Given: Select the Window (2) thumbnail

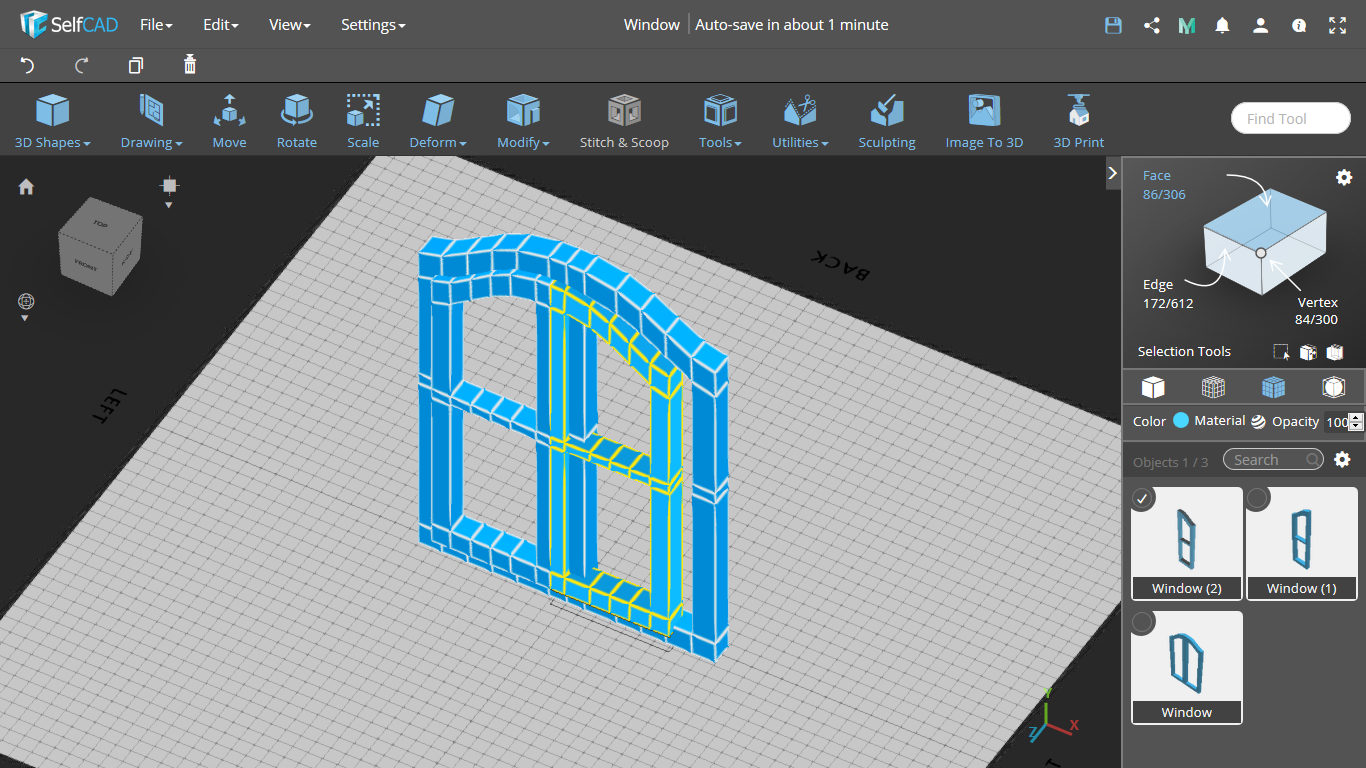Looking at the screenshot, I should click(x=1187, y=543).
